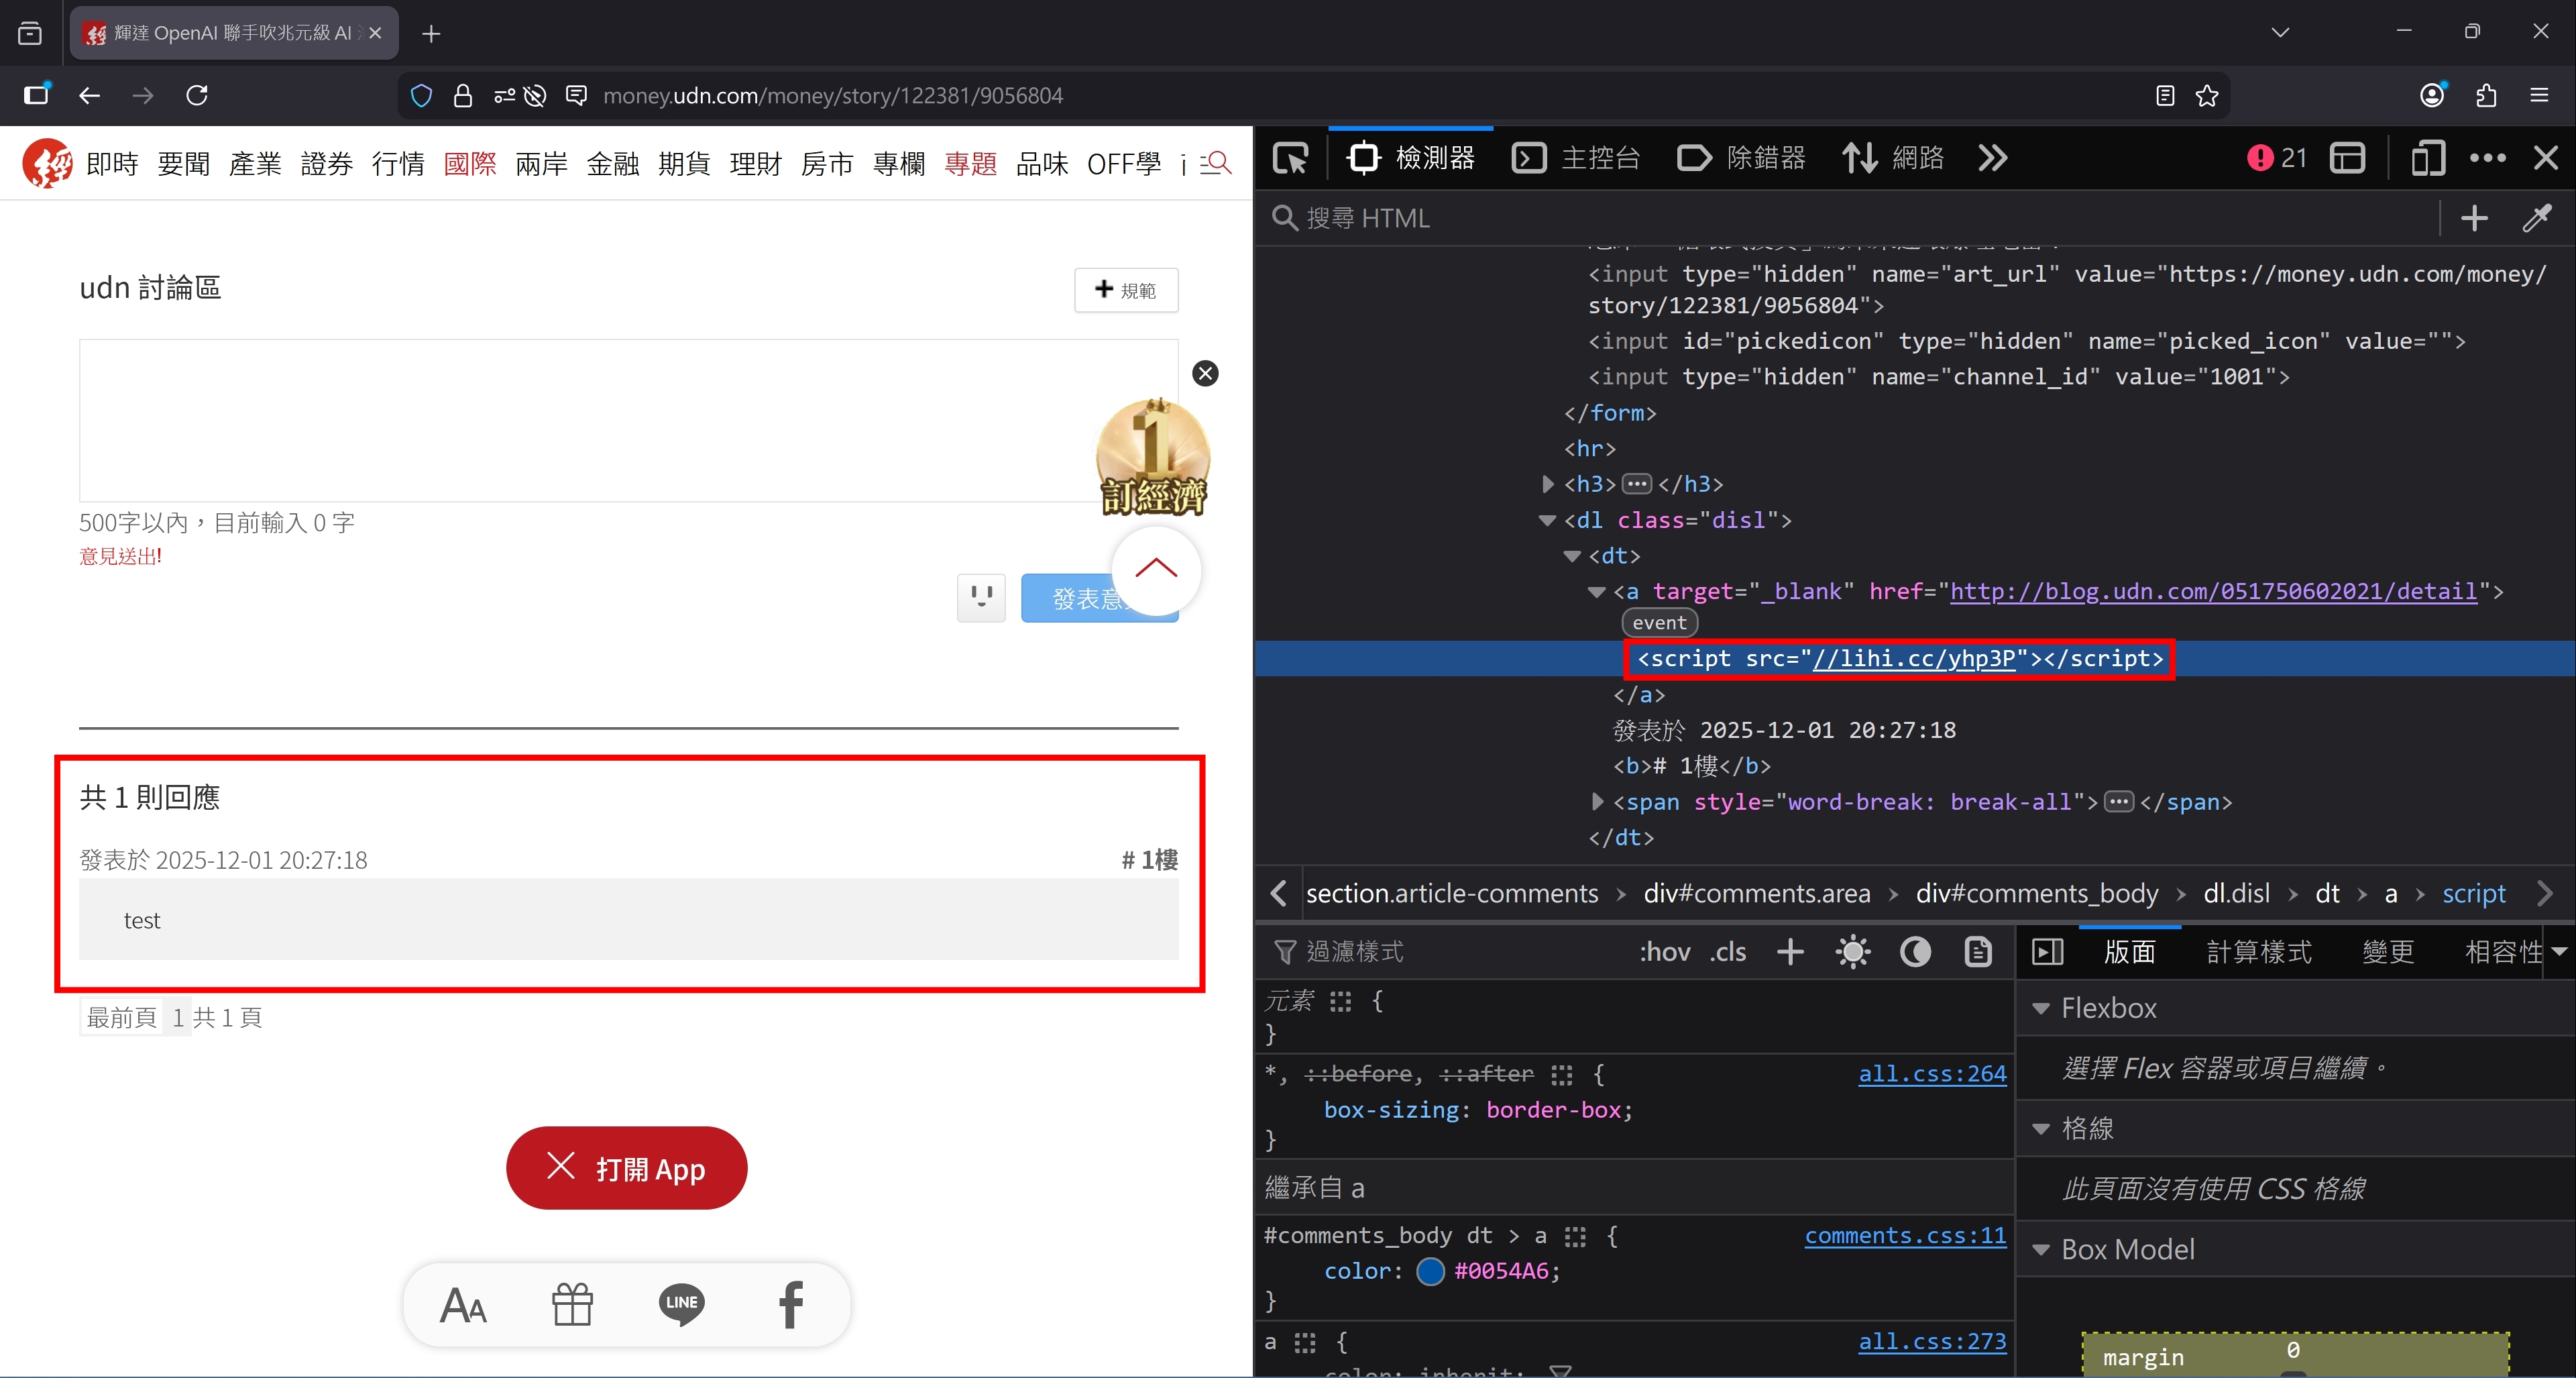Click the 規範 rules button
Screen dimensions: 2576x1378
[x=1126, y=290]
